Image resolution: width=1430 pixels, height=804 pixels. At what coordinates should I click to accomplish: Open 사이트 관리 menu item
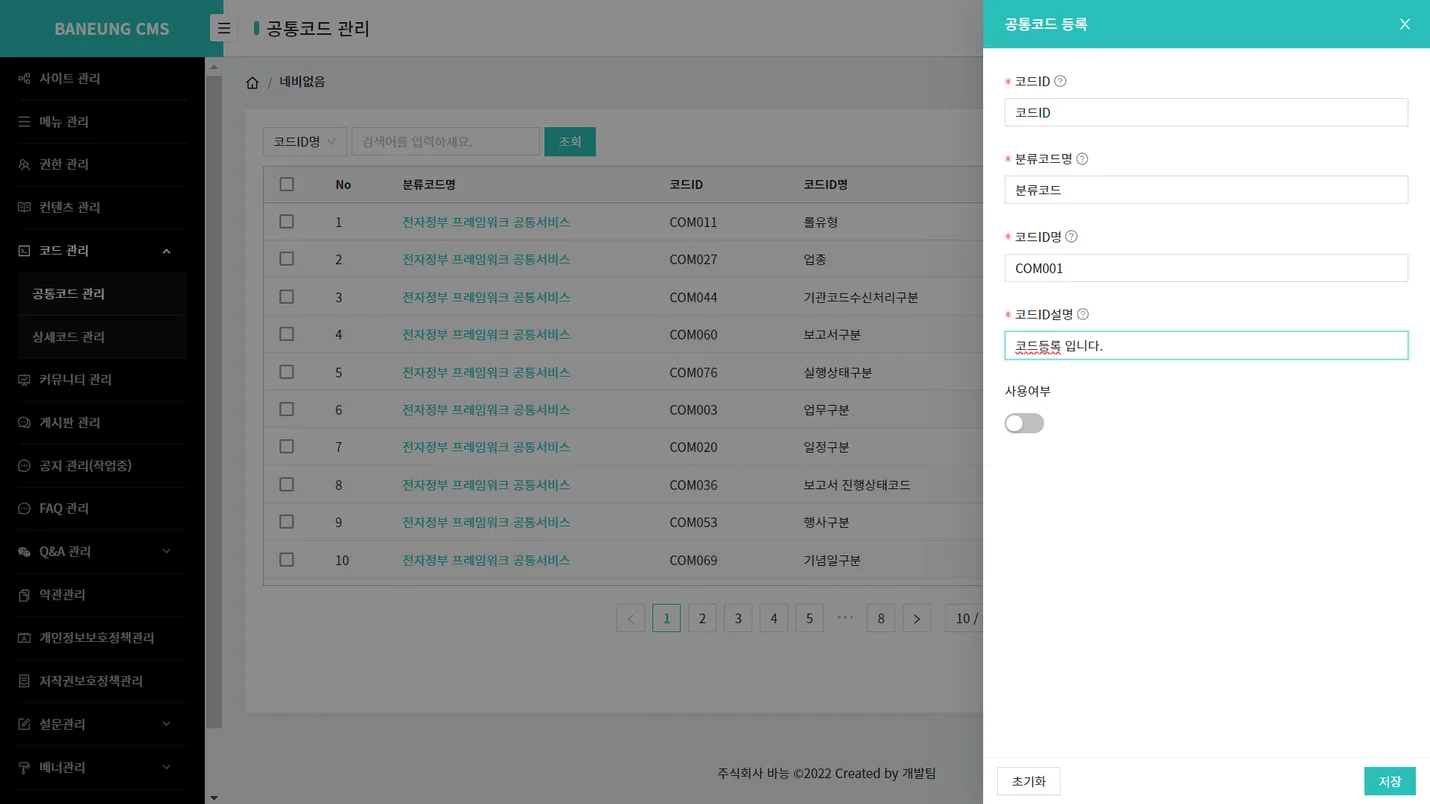[x=102, y=78]
